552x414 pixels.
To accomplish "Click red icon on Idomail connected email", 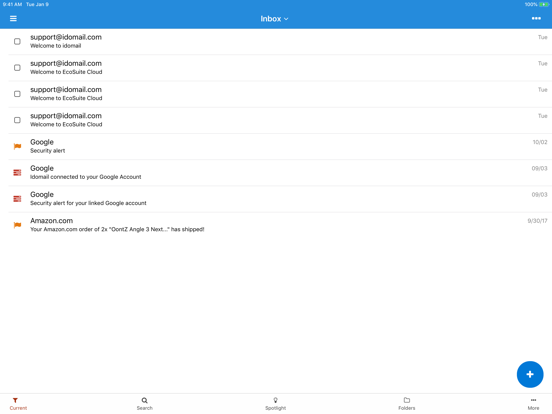I will click(17, 172).
